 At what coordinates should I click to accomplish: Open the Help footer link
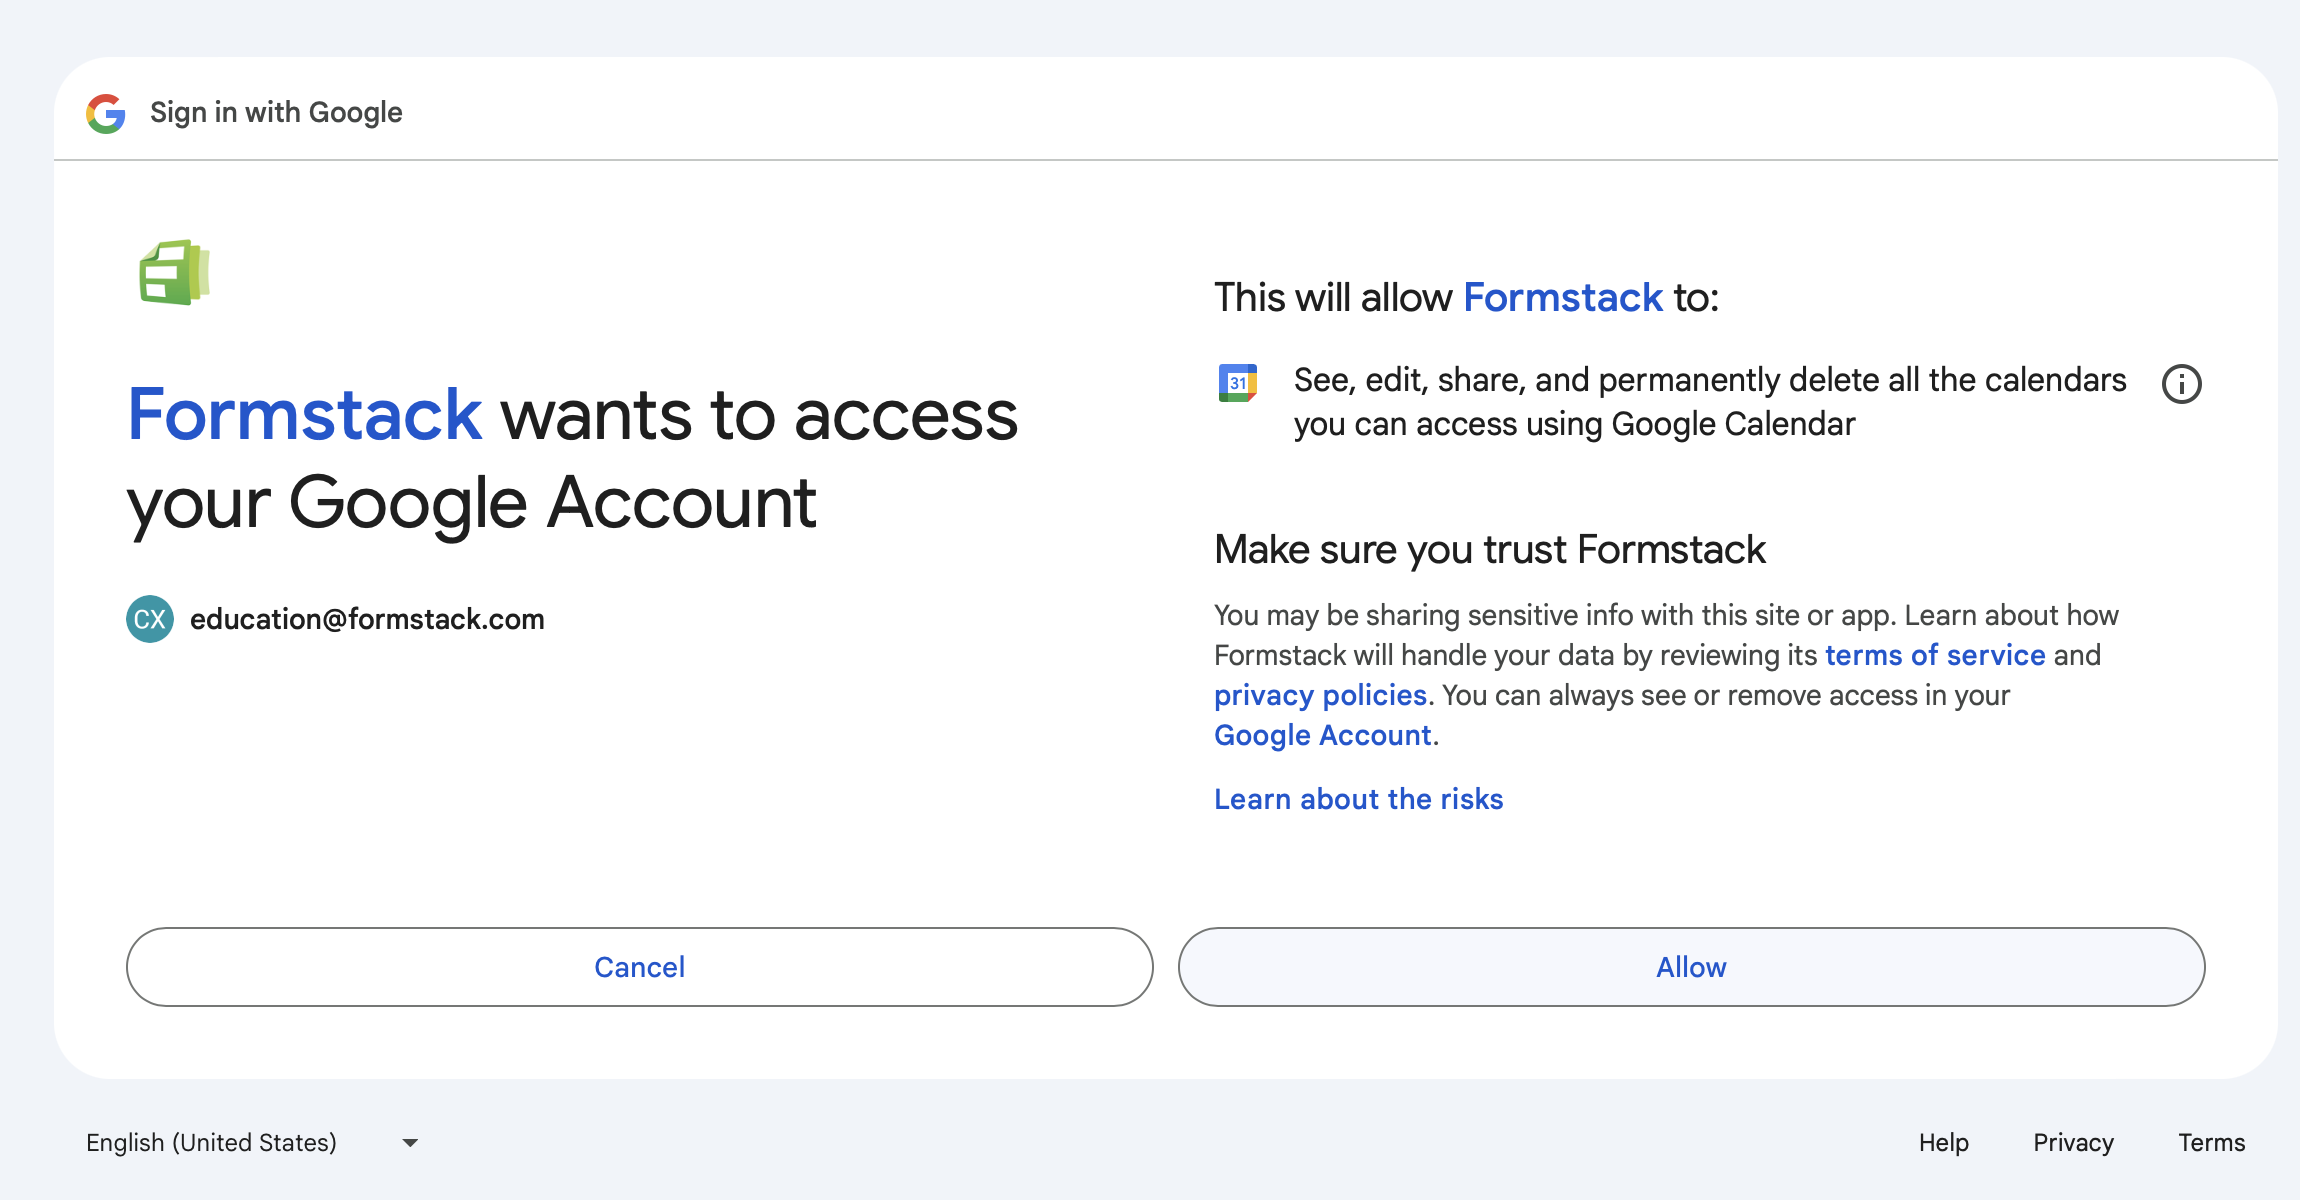[1943, 1143]
